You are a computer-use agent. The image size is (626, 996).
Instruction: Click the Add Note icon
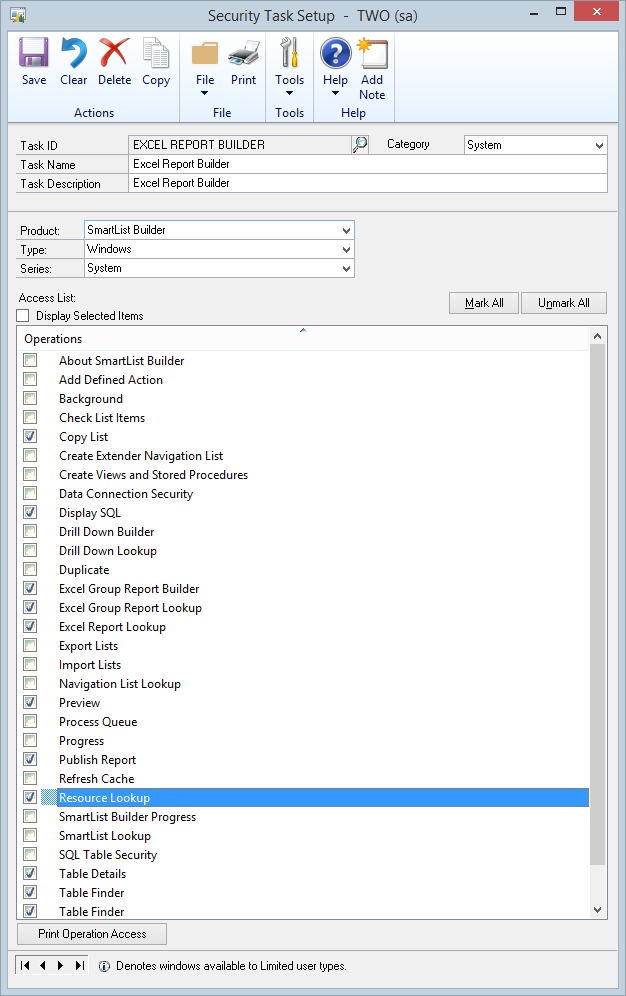coord(372,53)
